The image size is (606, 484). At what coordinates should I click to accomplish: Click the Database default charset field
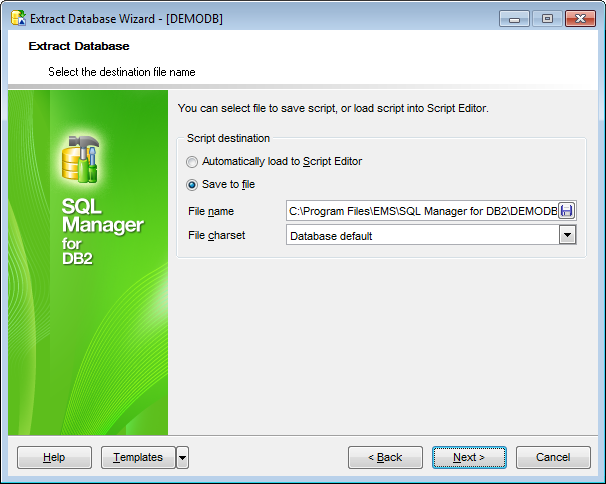[x=423, y=235]
